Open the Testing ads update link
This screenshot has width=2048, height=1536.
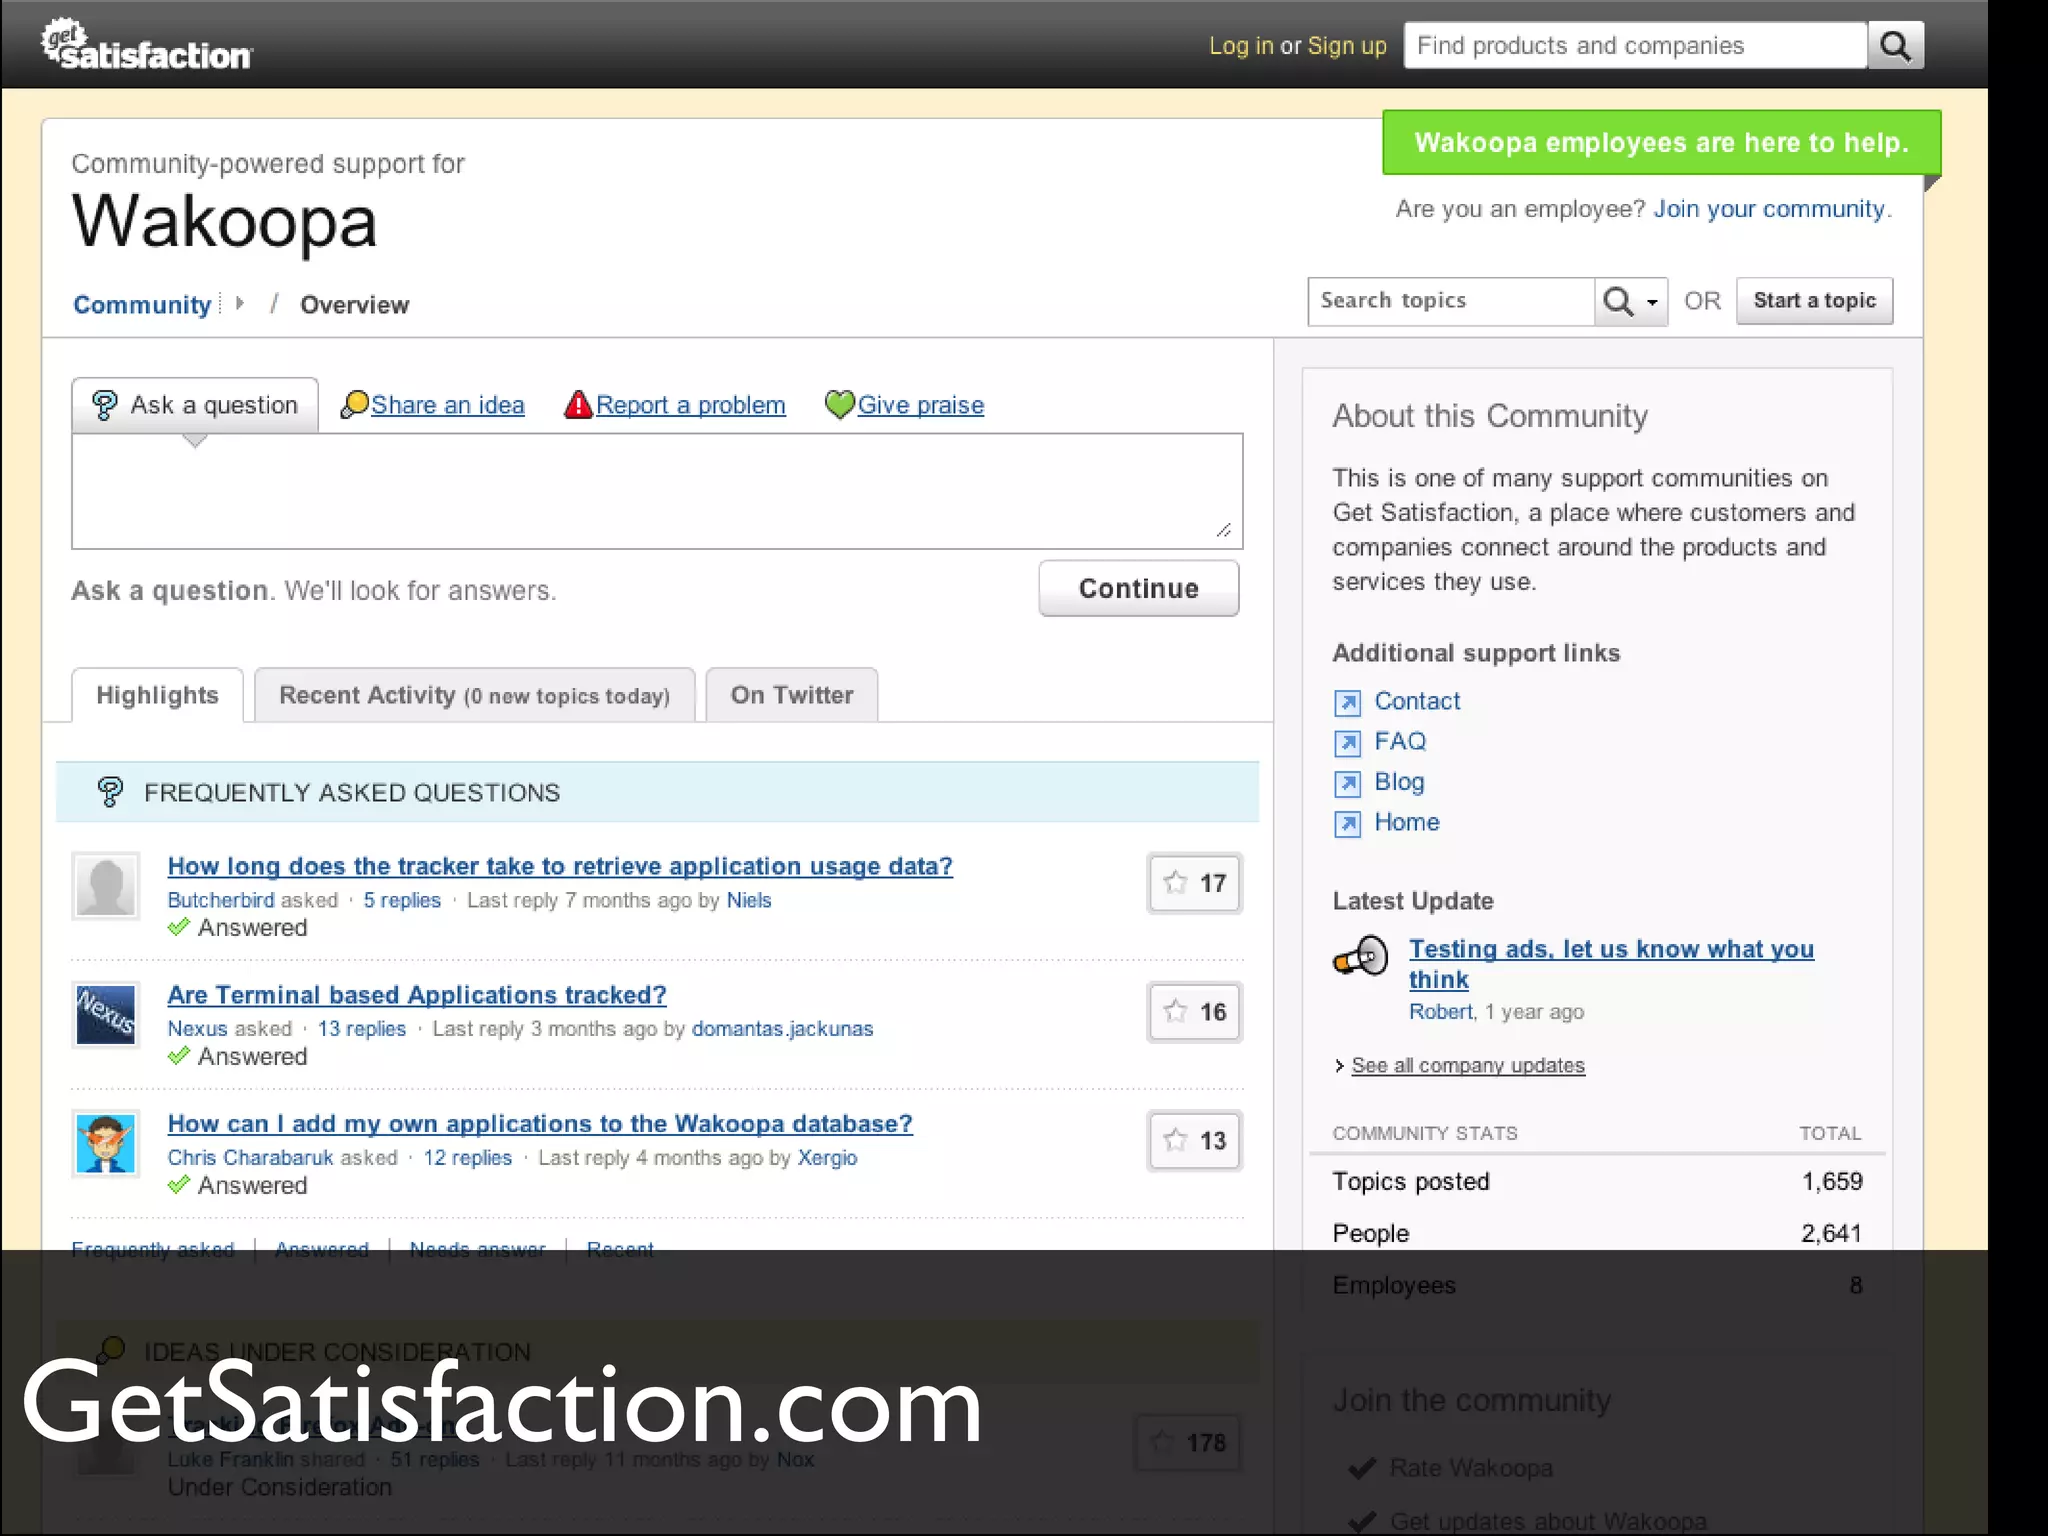tap(1611, 964)
